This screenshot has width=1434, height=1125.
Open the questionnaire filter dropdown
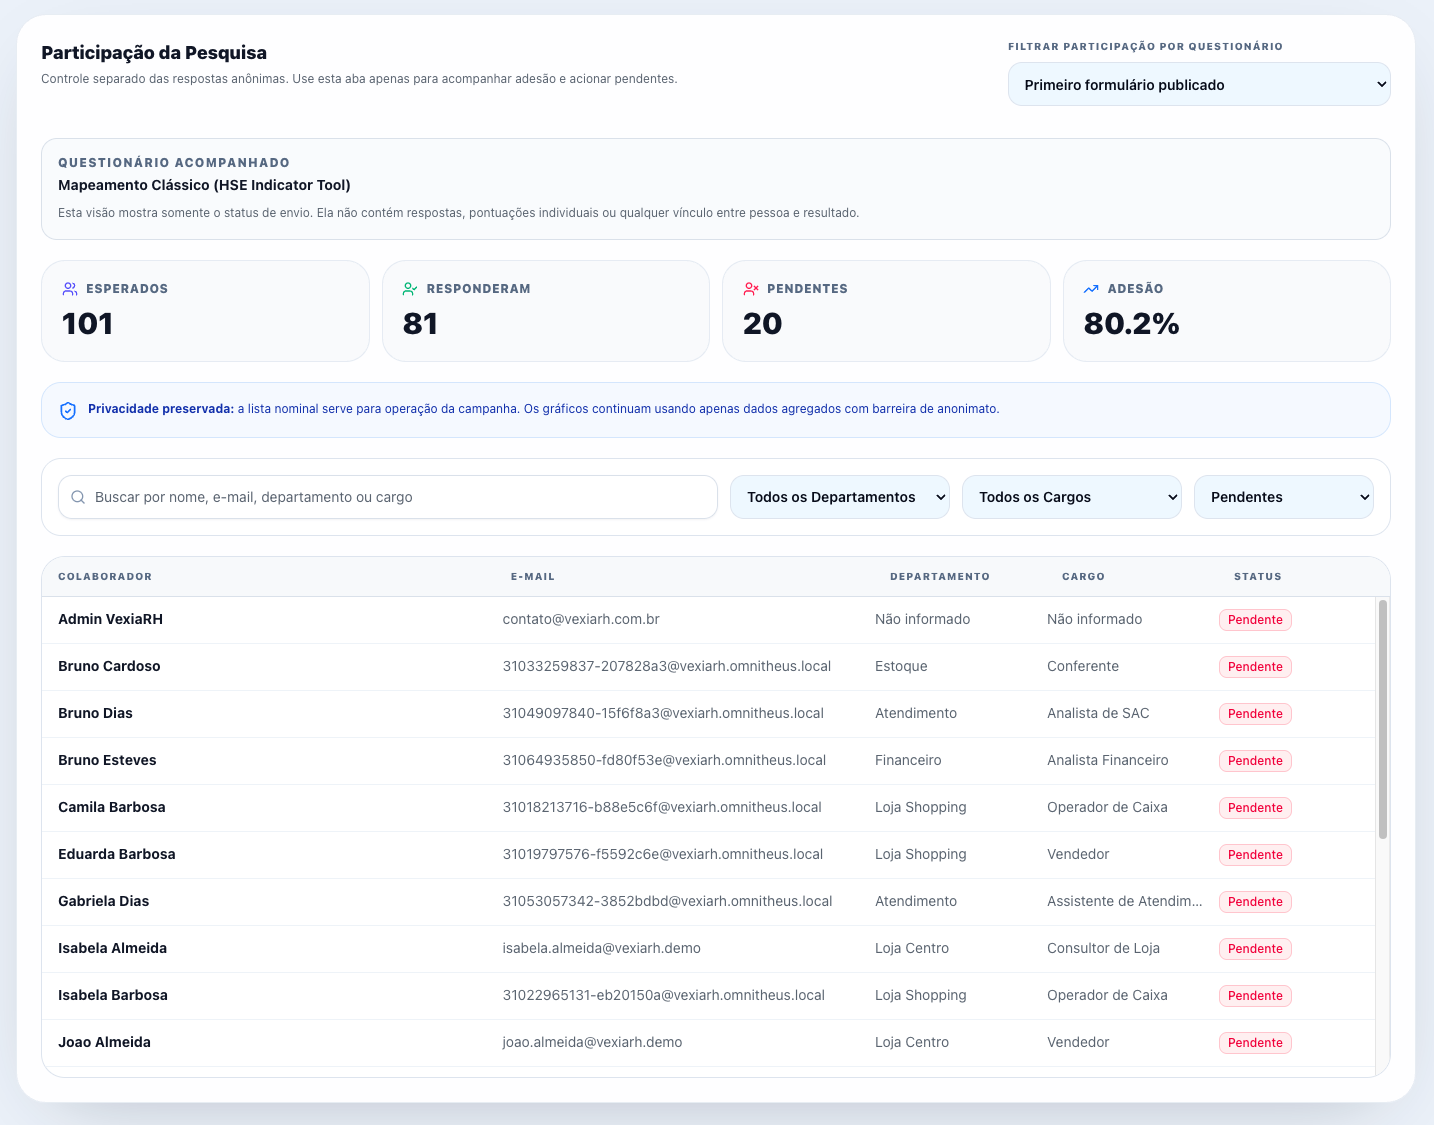[x=1199, y=85]
